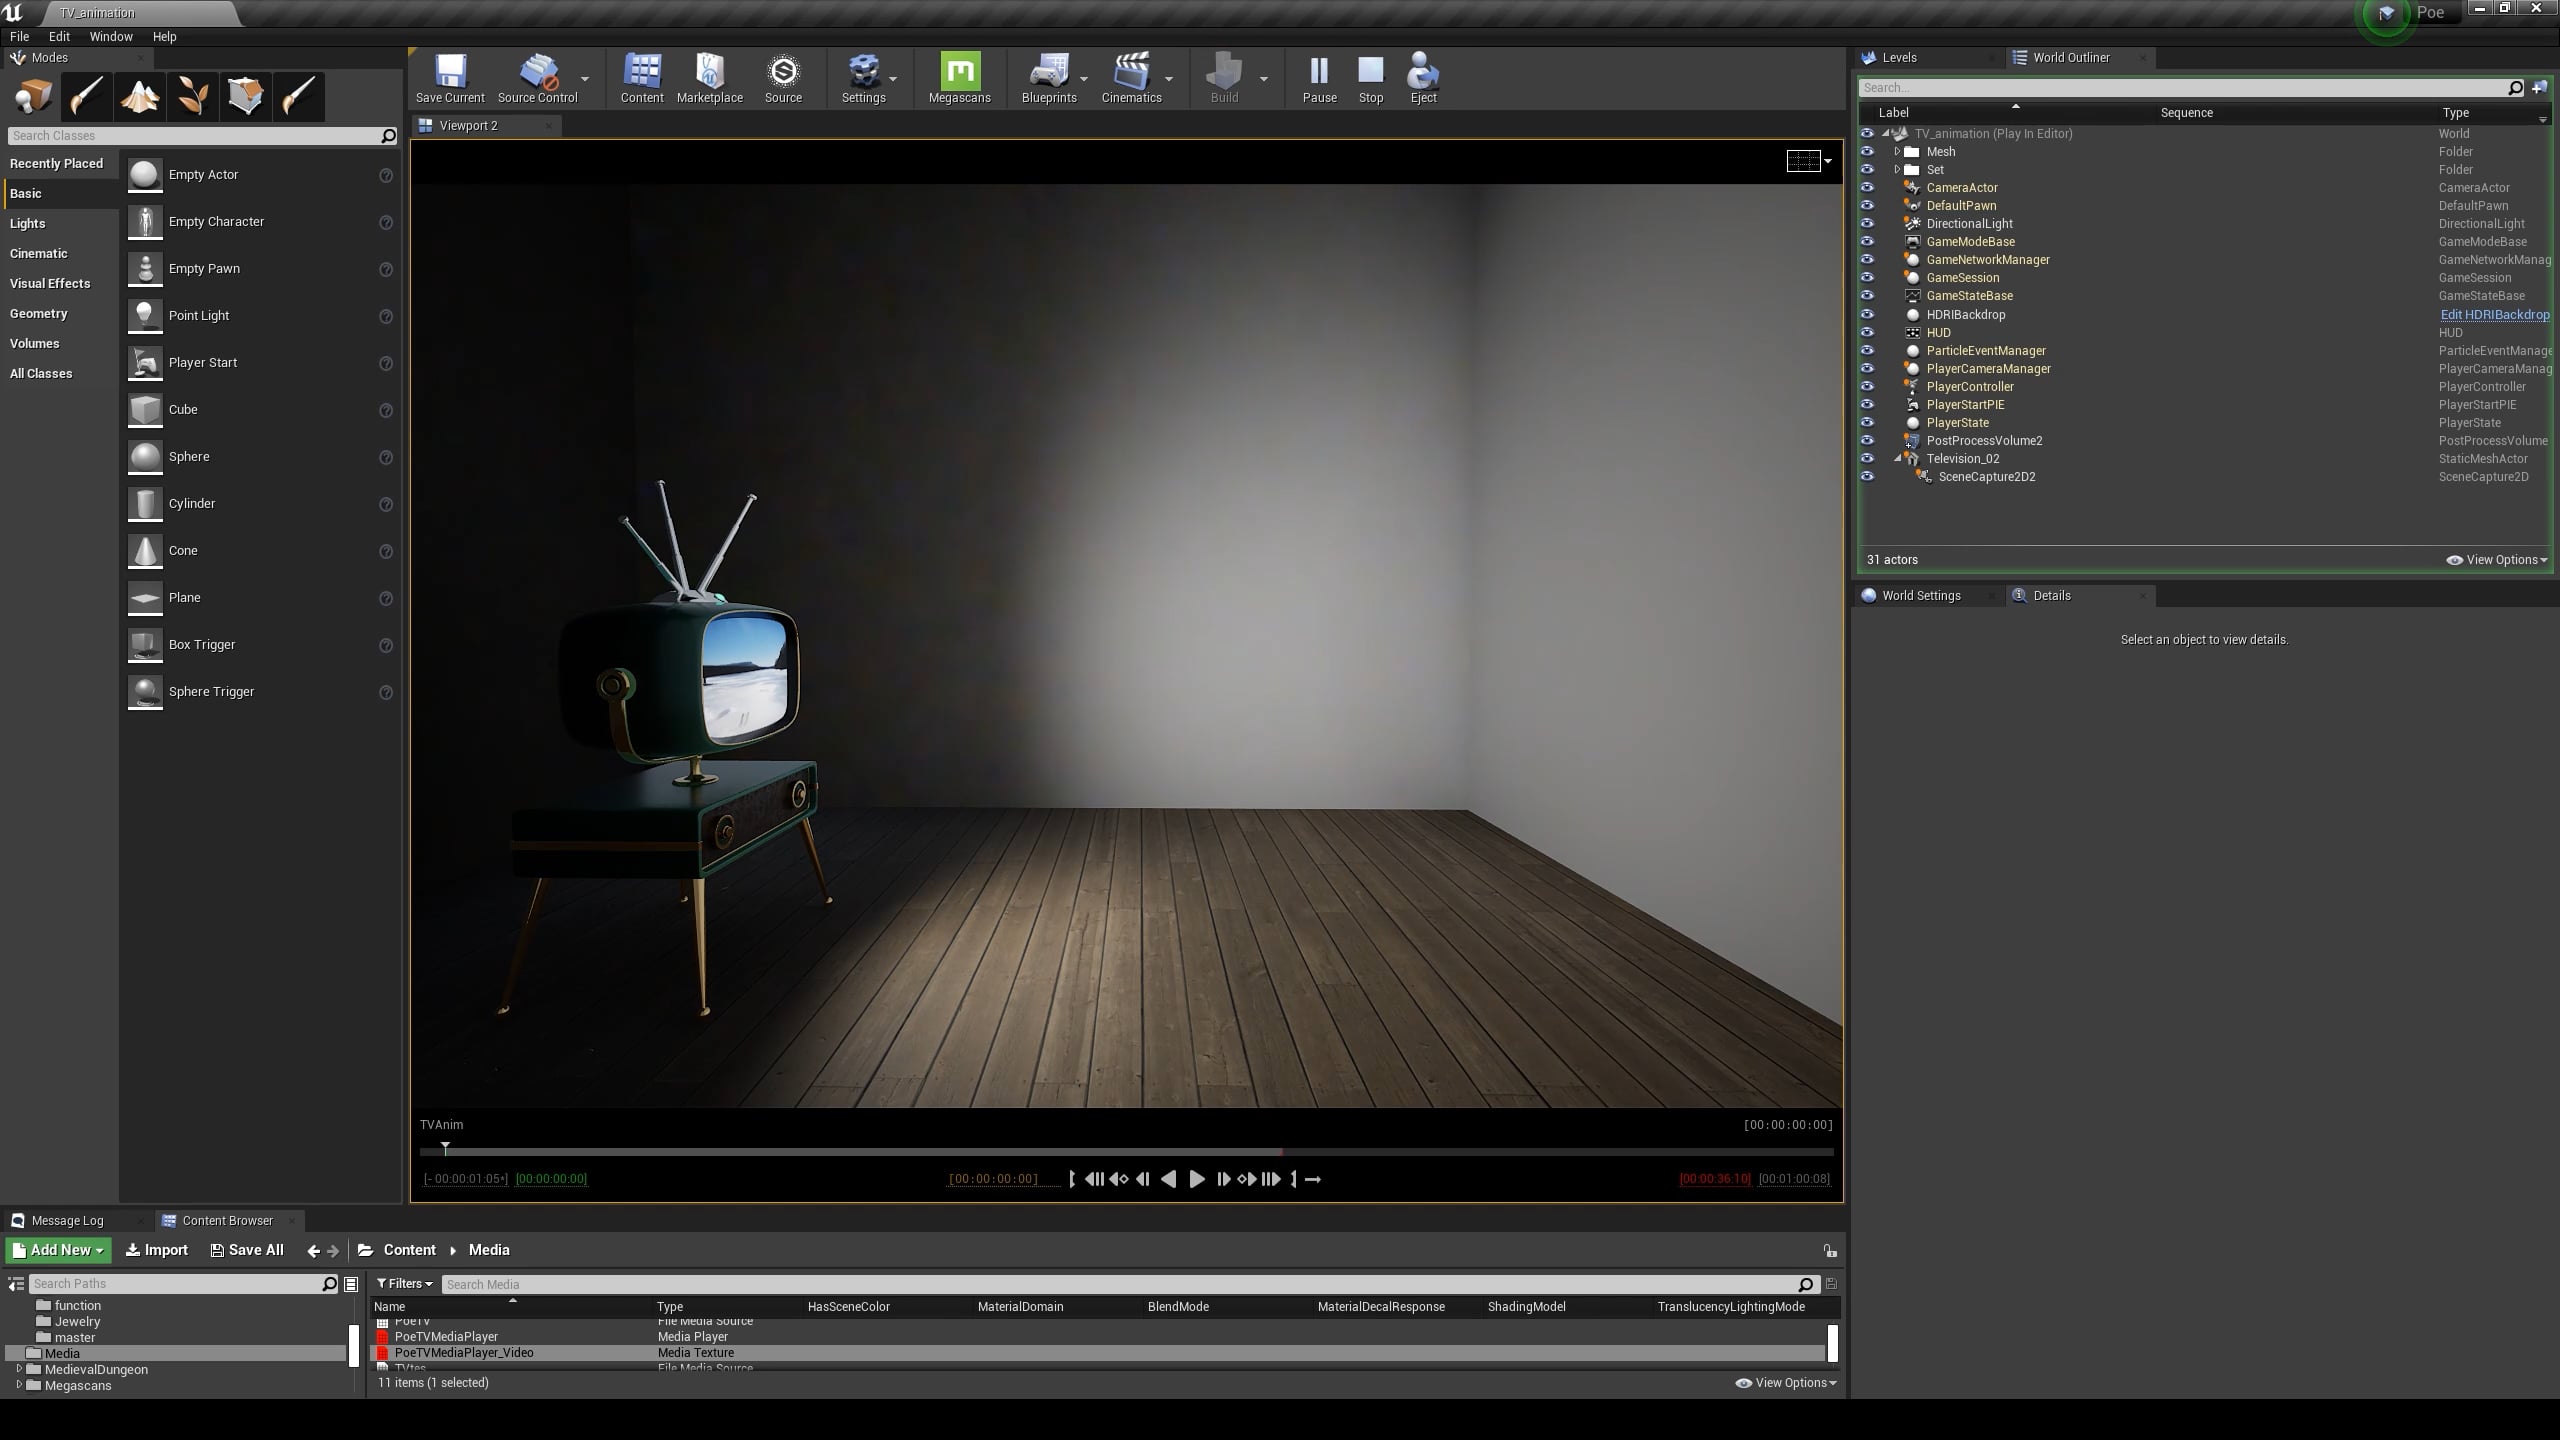Screen dimensions: 2560x1440
Task: Jump to the sequence end
Action: (1271, 1179)
